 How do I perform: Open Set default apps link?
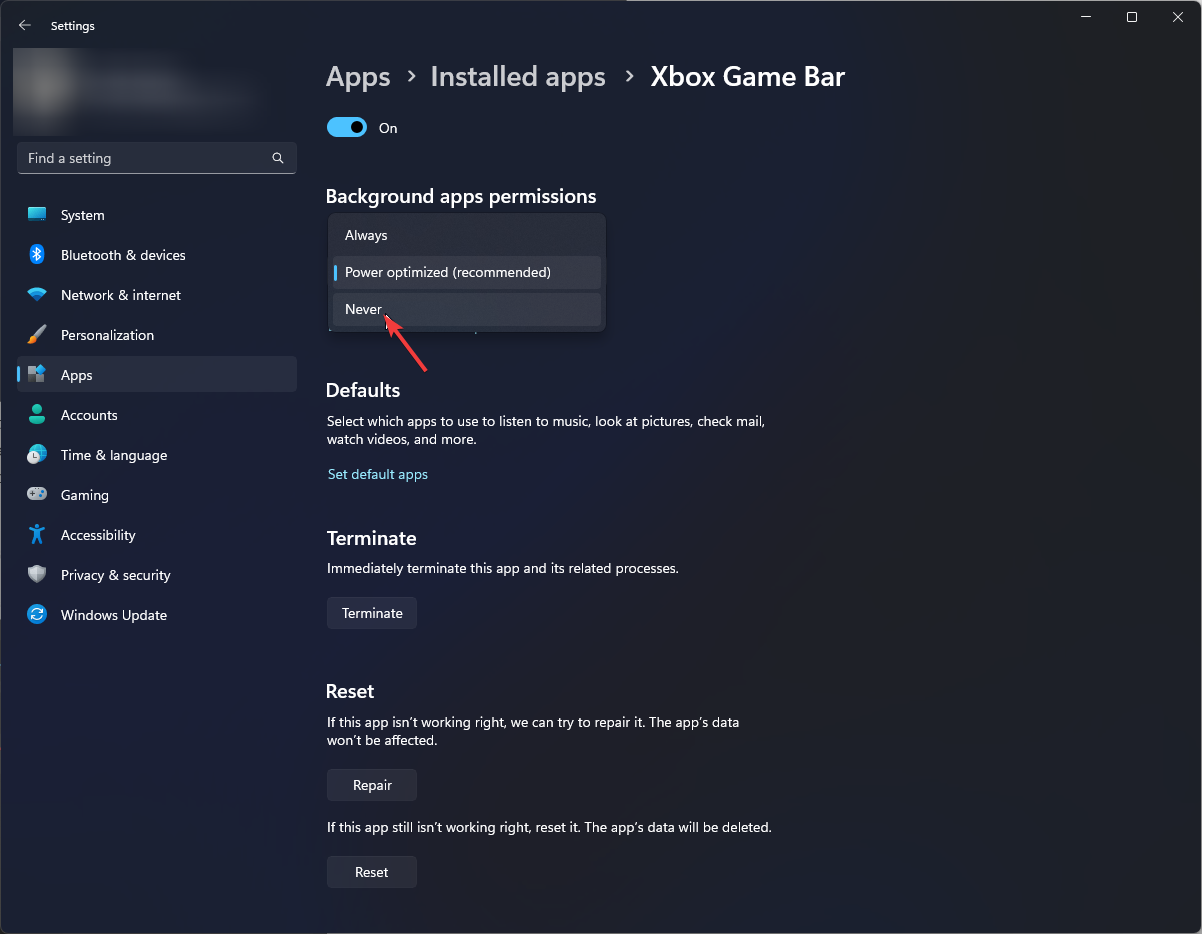point(378,474)
